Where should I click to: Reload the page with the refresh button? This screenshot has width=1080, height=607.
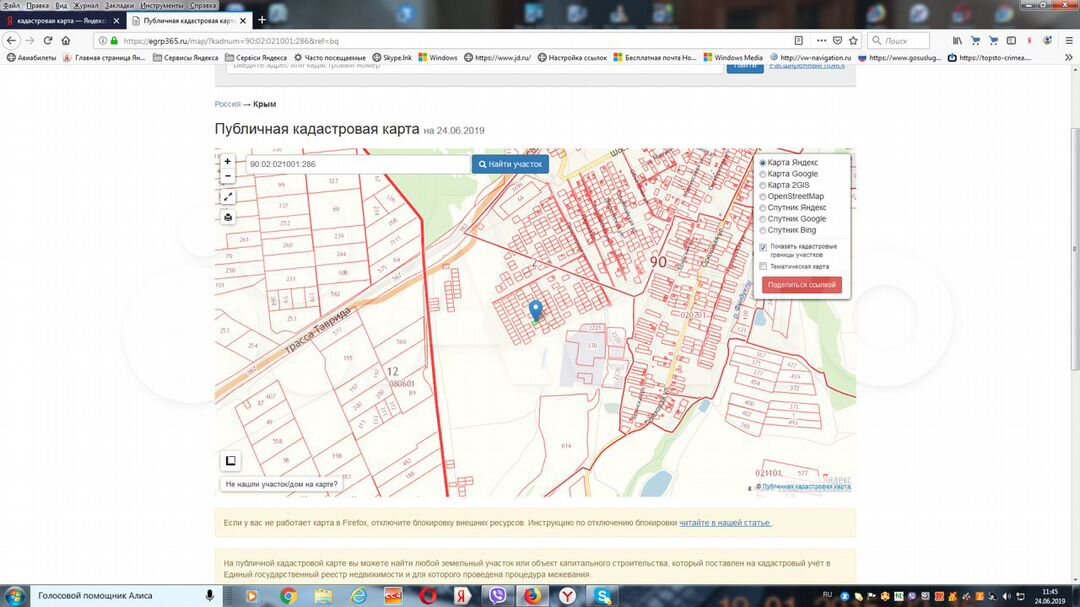click(47, 41)
